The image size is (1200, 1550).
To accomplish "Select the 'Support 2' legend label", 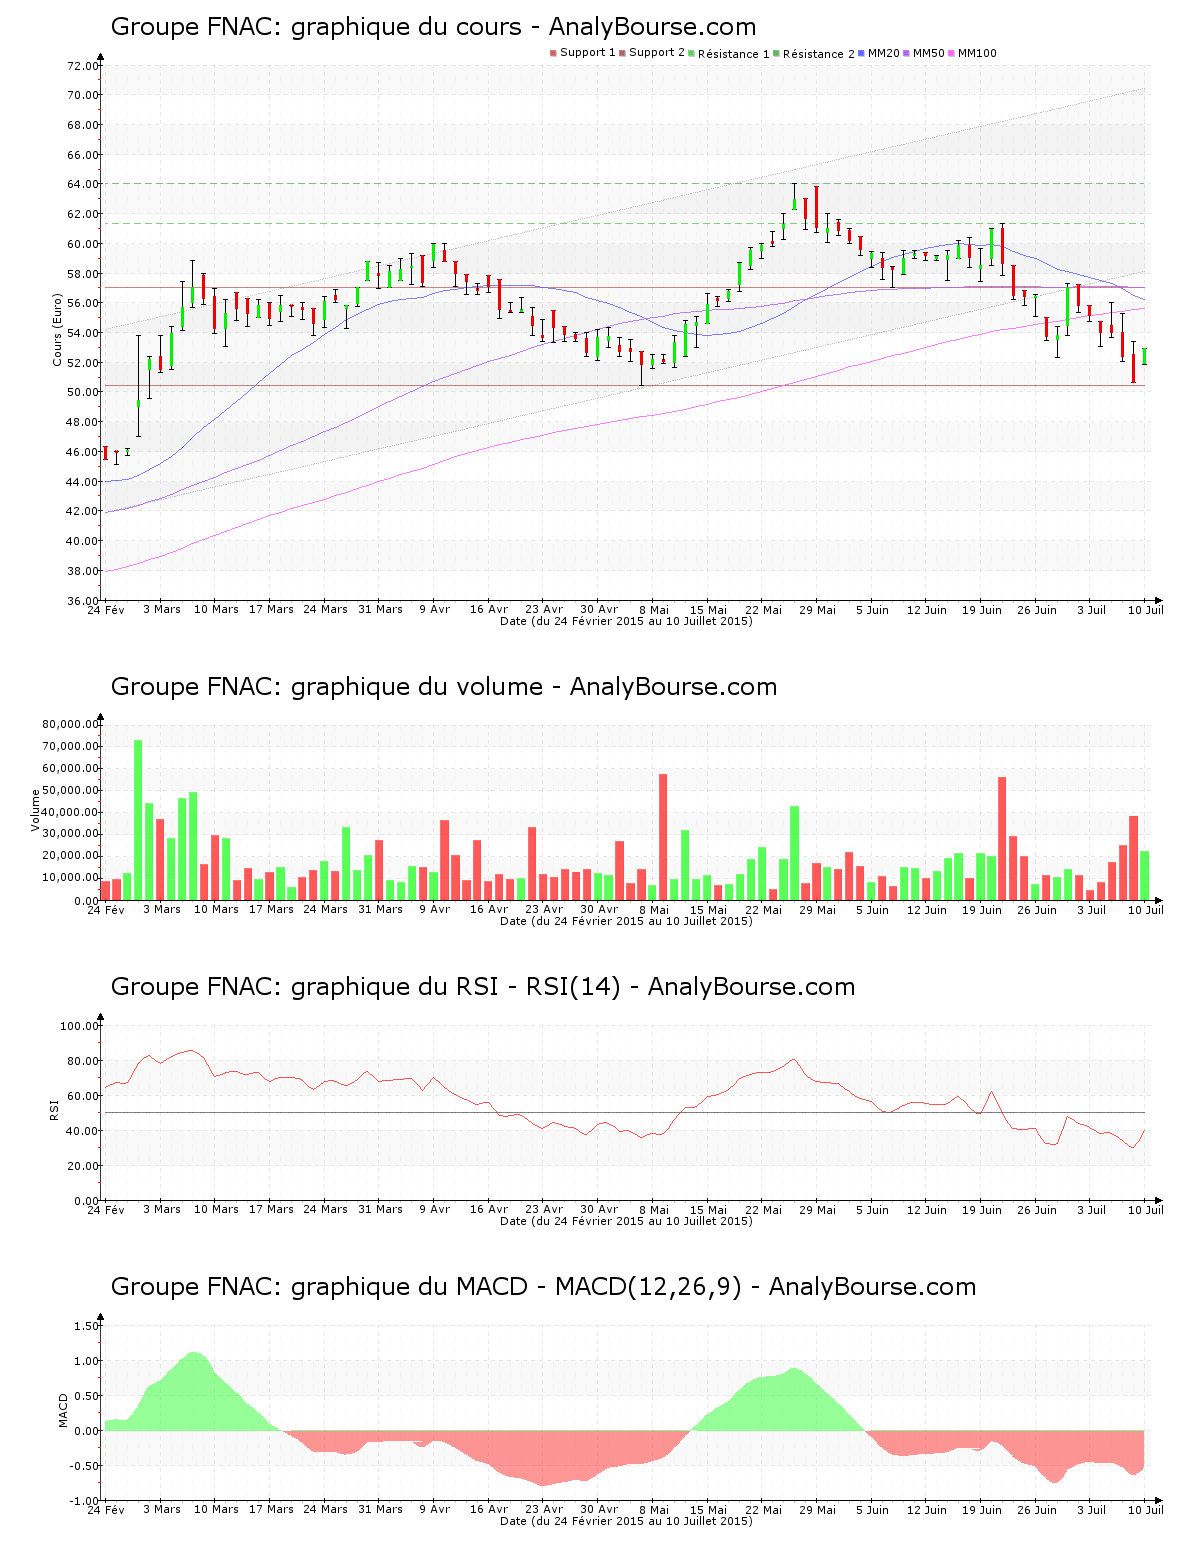I will pyautogui.click(x=656, y=53).
